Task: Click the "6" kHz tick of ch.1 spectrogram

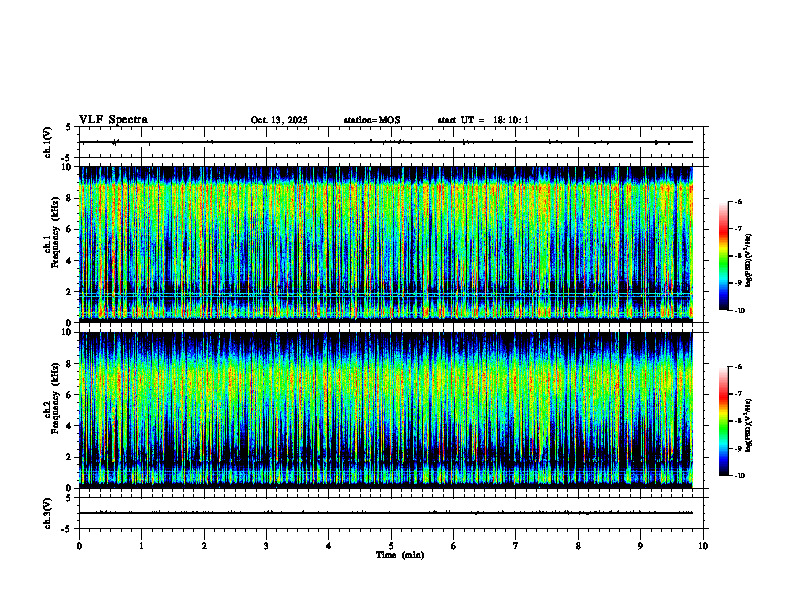Action: [69, 229]
